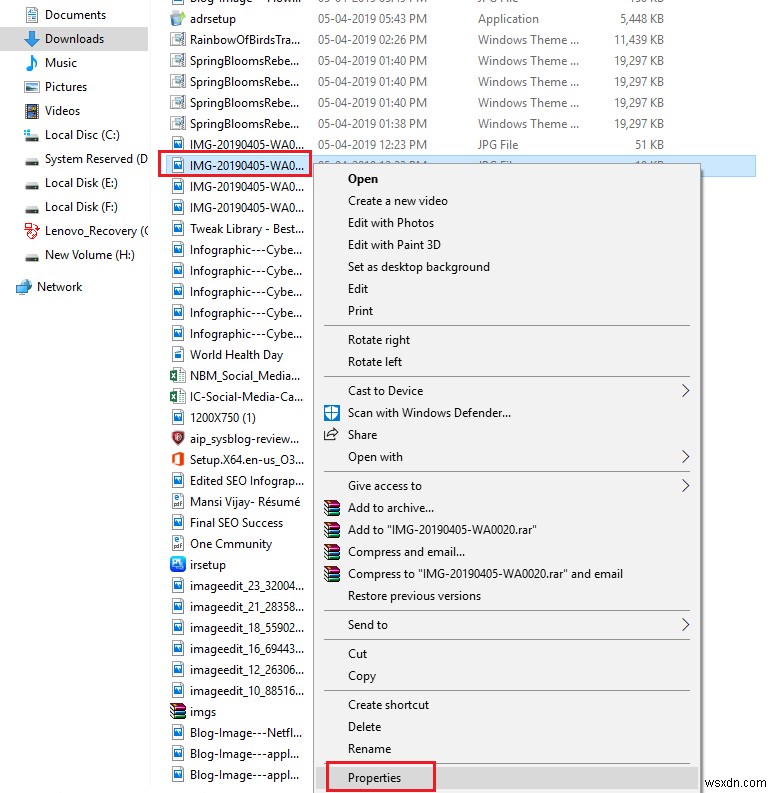This screenshot has width=778, height=793.
Task: Expand the Give access to submenu arrow
Action: click(685, 486)
